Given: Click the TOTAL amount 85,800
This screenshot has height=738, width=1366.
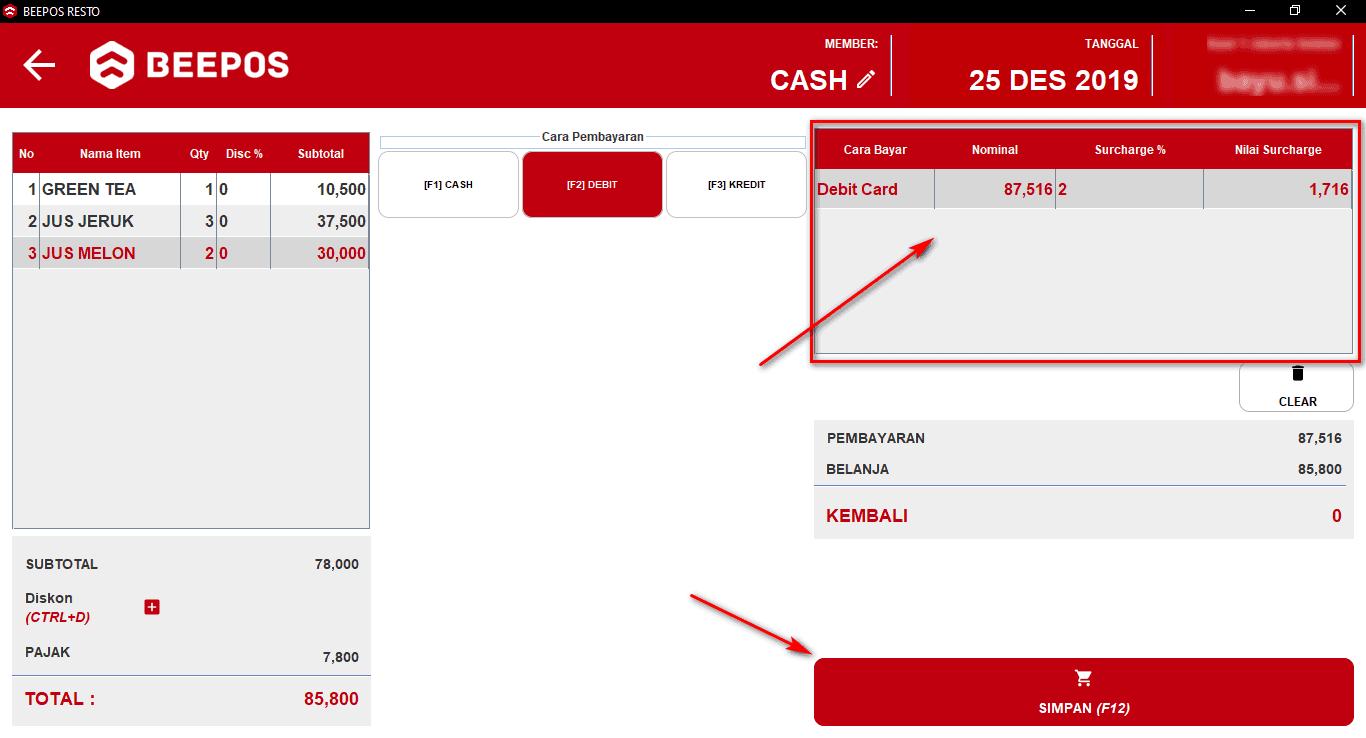Looking at the screenshot, I should 331,699.
